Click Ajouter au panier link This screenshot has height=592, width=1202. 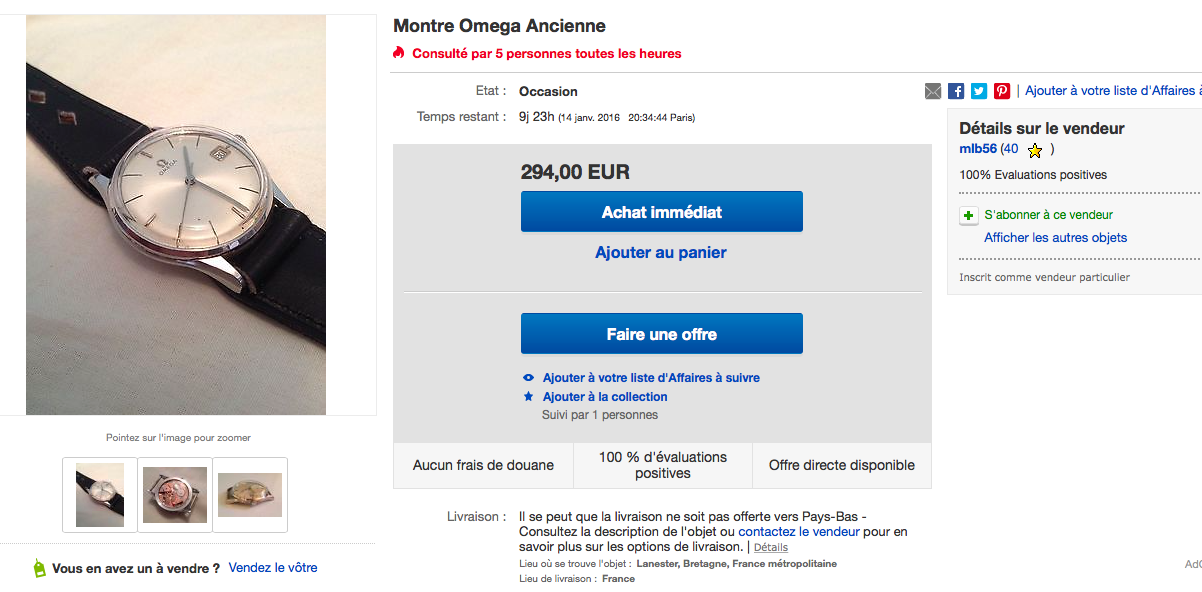point(661,253)
